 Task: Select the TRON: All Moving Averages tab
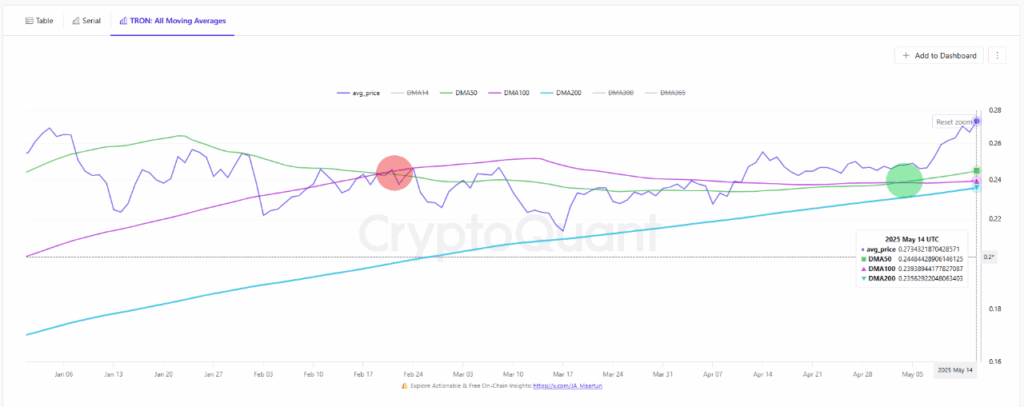(174, 20)
